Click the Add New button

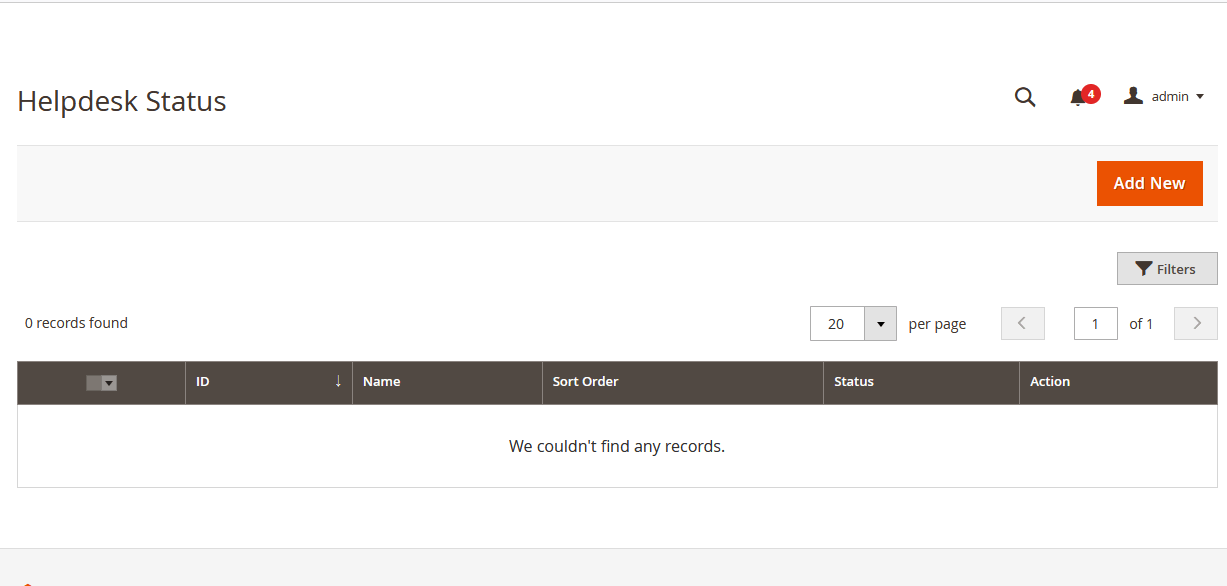1149,183
